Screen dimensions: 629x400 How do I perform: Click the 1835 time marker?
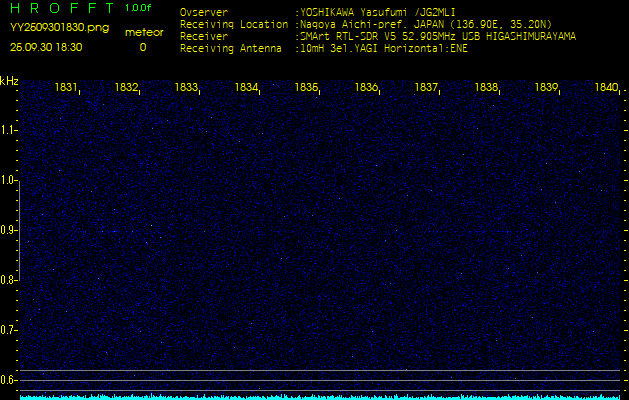click(x=306, y=87)
